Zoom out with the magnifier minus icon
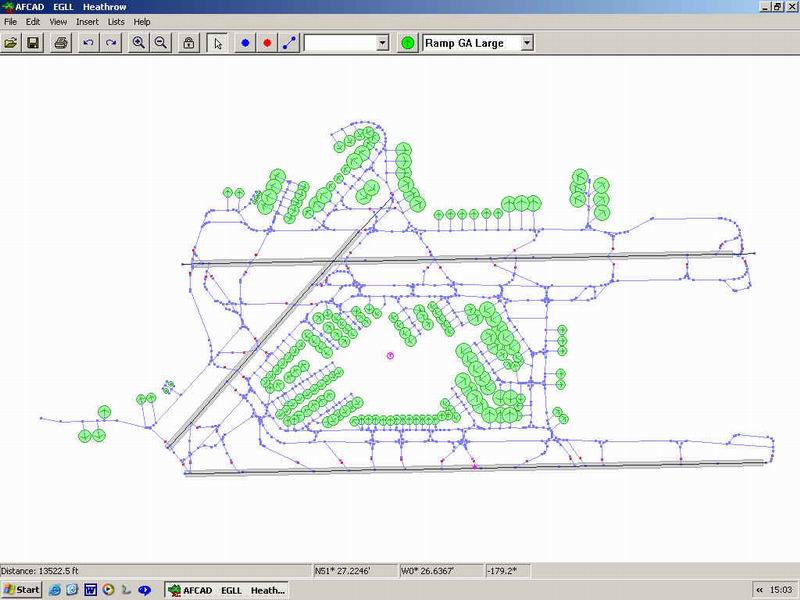Image resolution: width=800 pixels, height=600 pixels. point(160,43)
